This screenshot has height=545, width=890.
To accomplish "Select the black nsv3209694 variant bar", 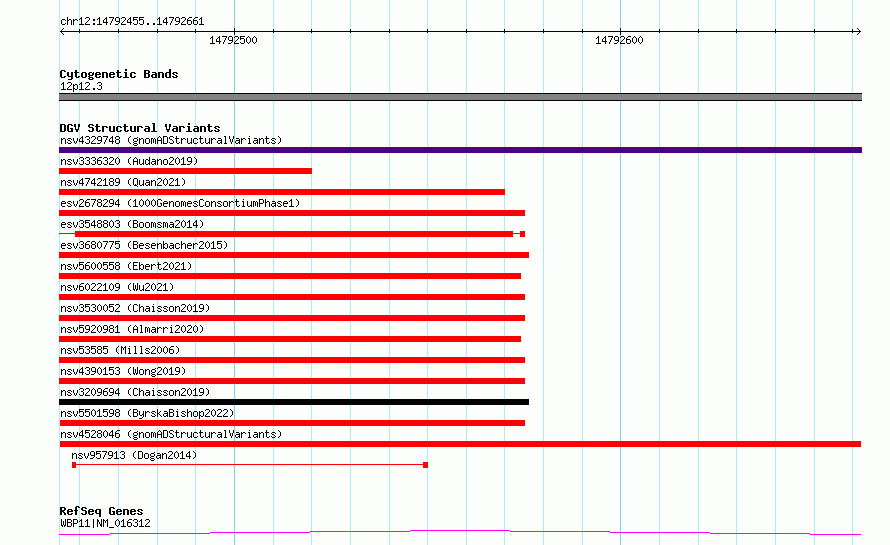I will (294, 402).
